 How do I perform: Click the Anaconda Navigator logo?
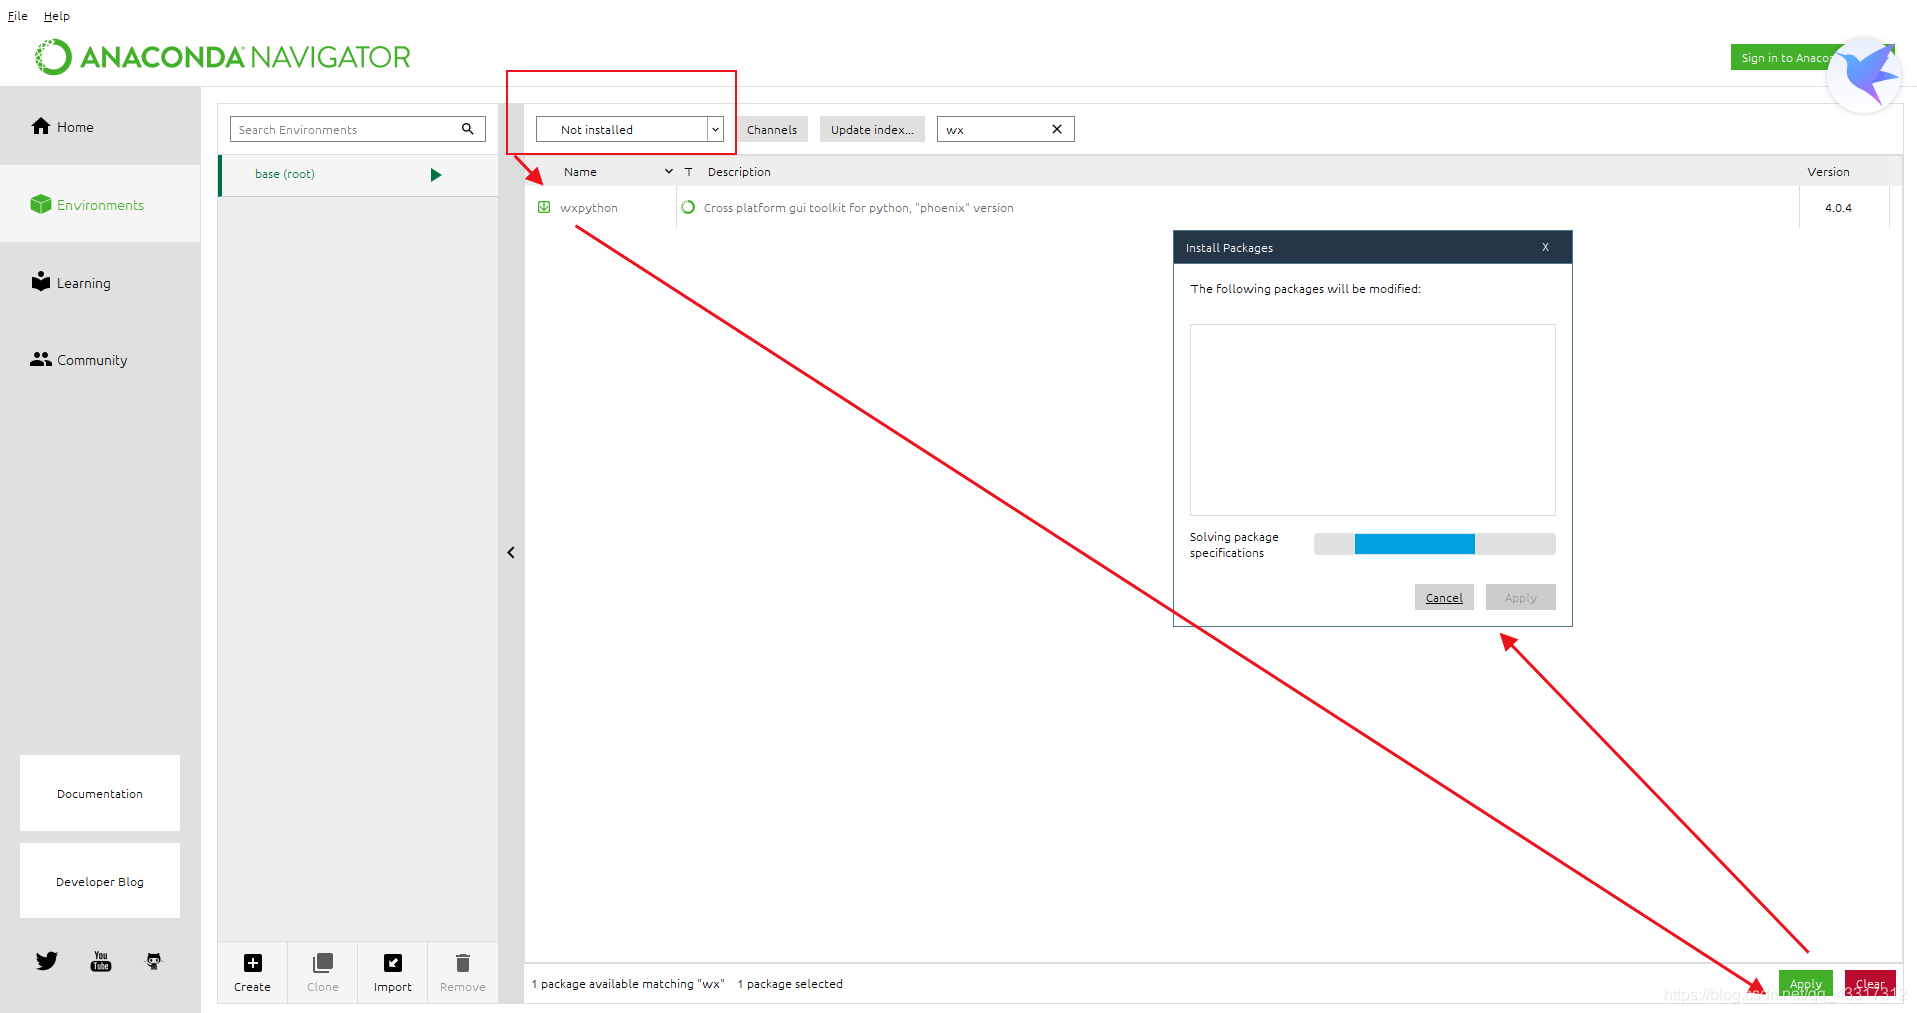click(x=223, y=57)
